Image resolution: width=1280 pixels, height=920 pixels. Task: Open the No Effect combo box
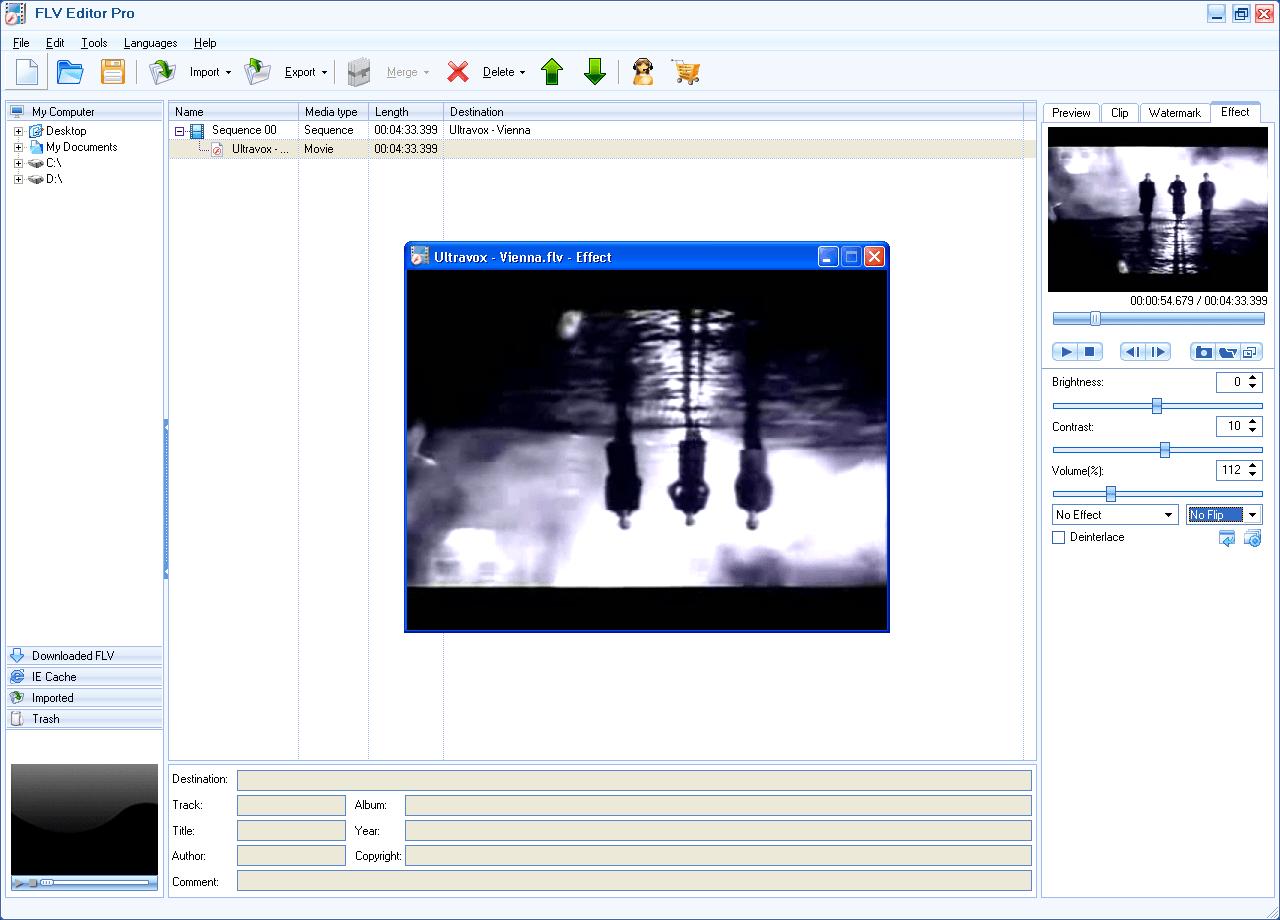coord(1115,515)
